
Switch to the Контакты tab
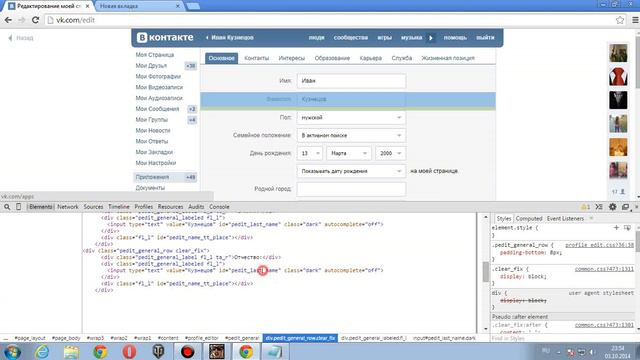[x=257, y=58]
